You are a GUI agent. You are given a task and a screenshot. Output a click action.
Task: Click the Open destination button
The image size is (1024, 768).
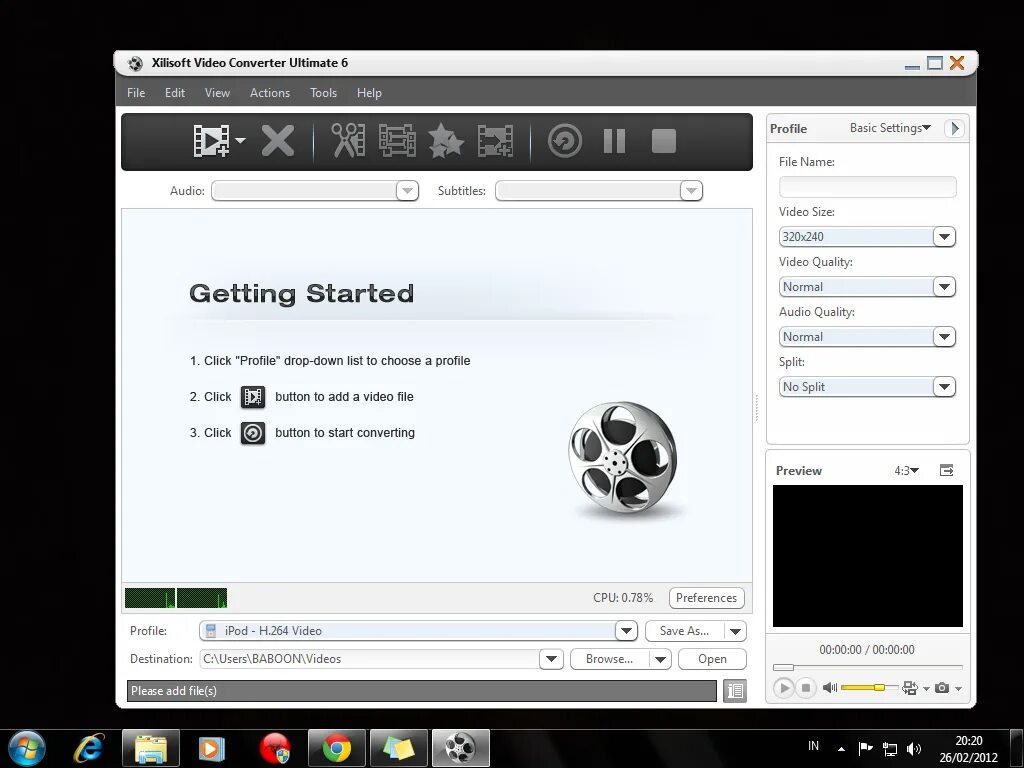[x=712, y=659]
